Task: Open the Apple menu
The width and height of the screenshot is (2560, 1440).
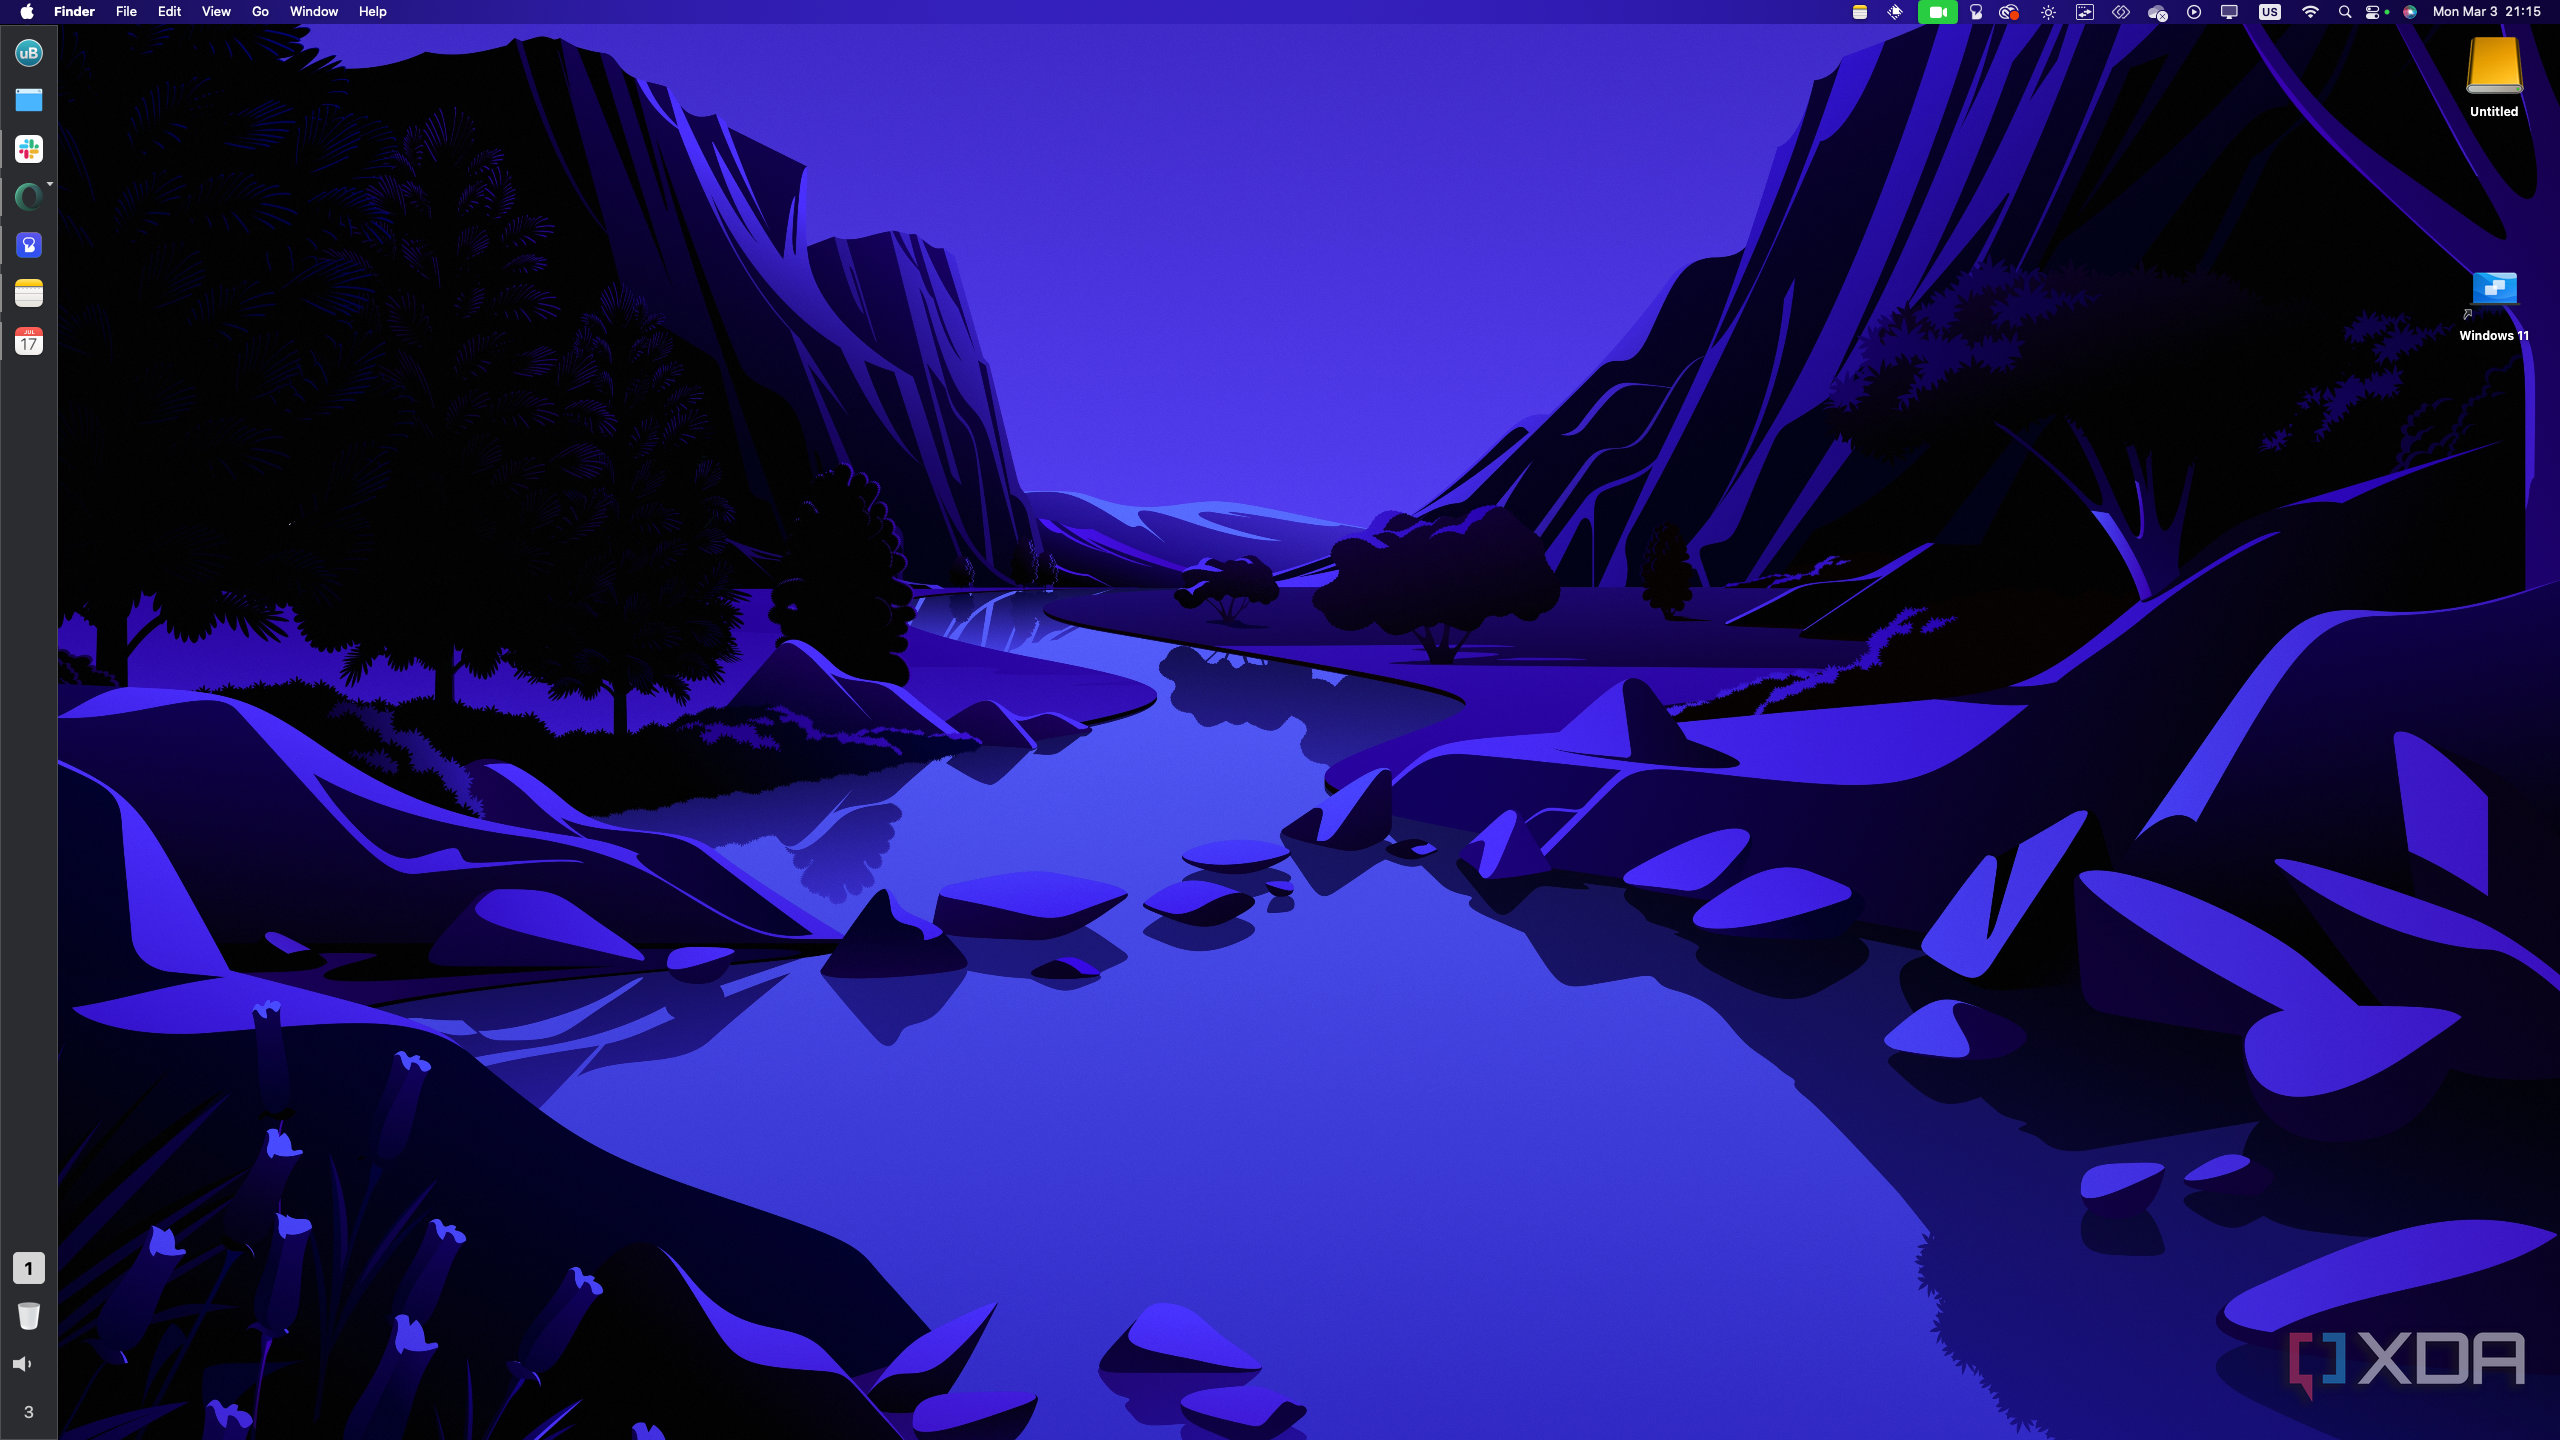Action: coord(27,12)
